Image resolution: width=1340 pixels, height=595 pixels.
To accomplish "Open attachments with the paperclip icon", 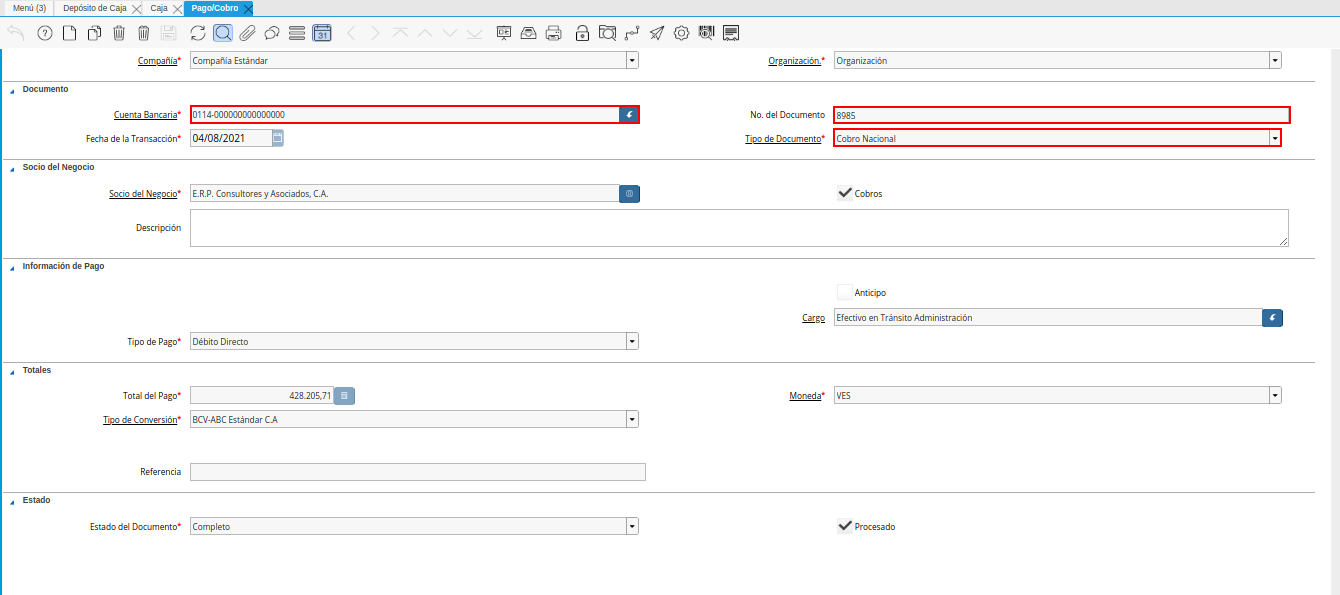I will (247, 33).
